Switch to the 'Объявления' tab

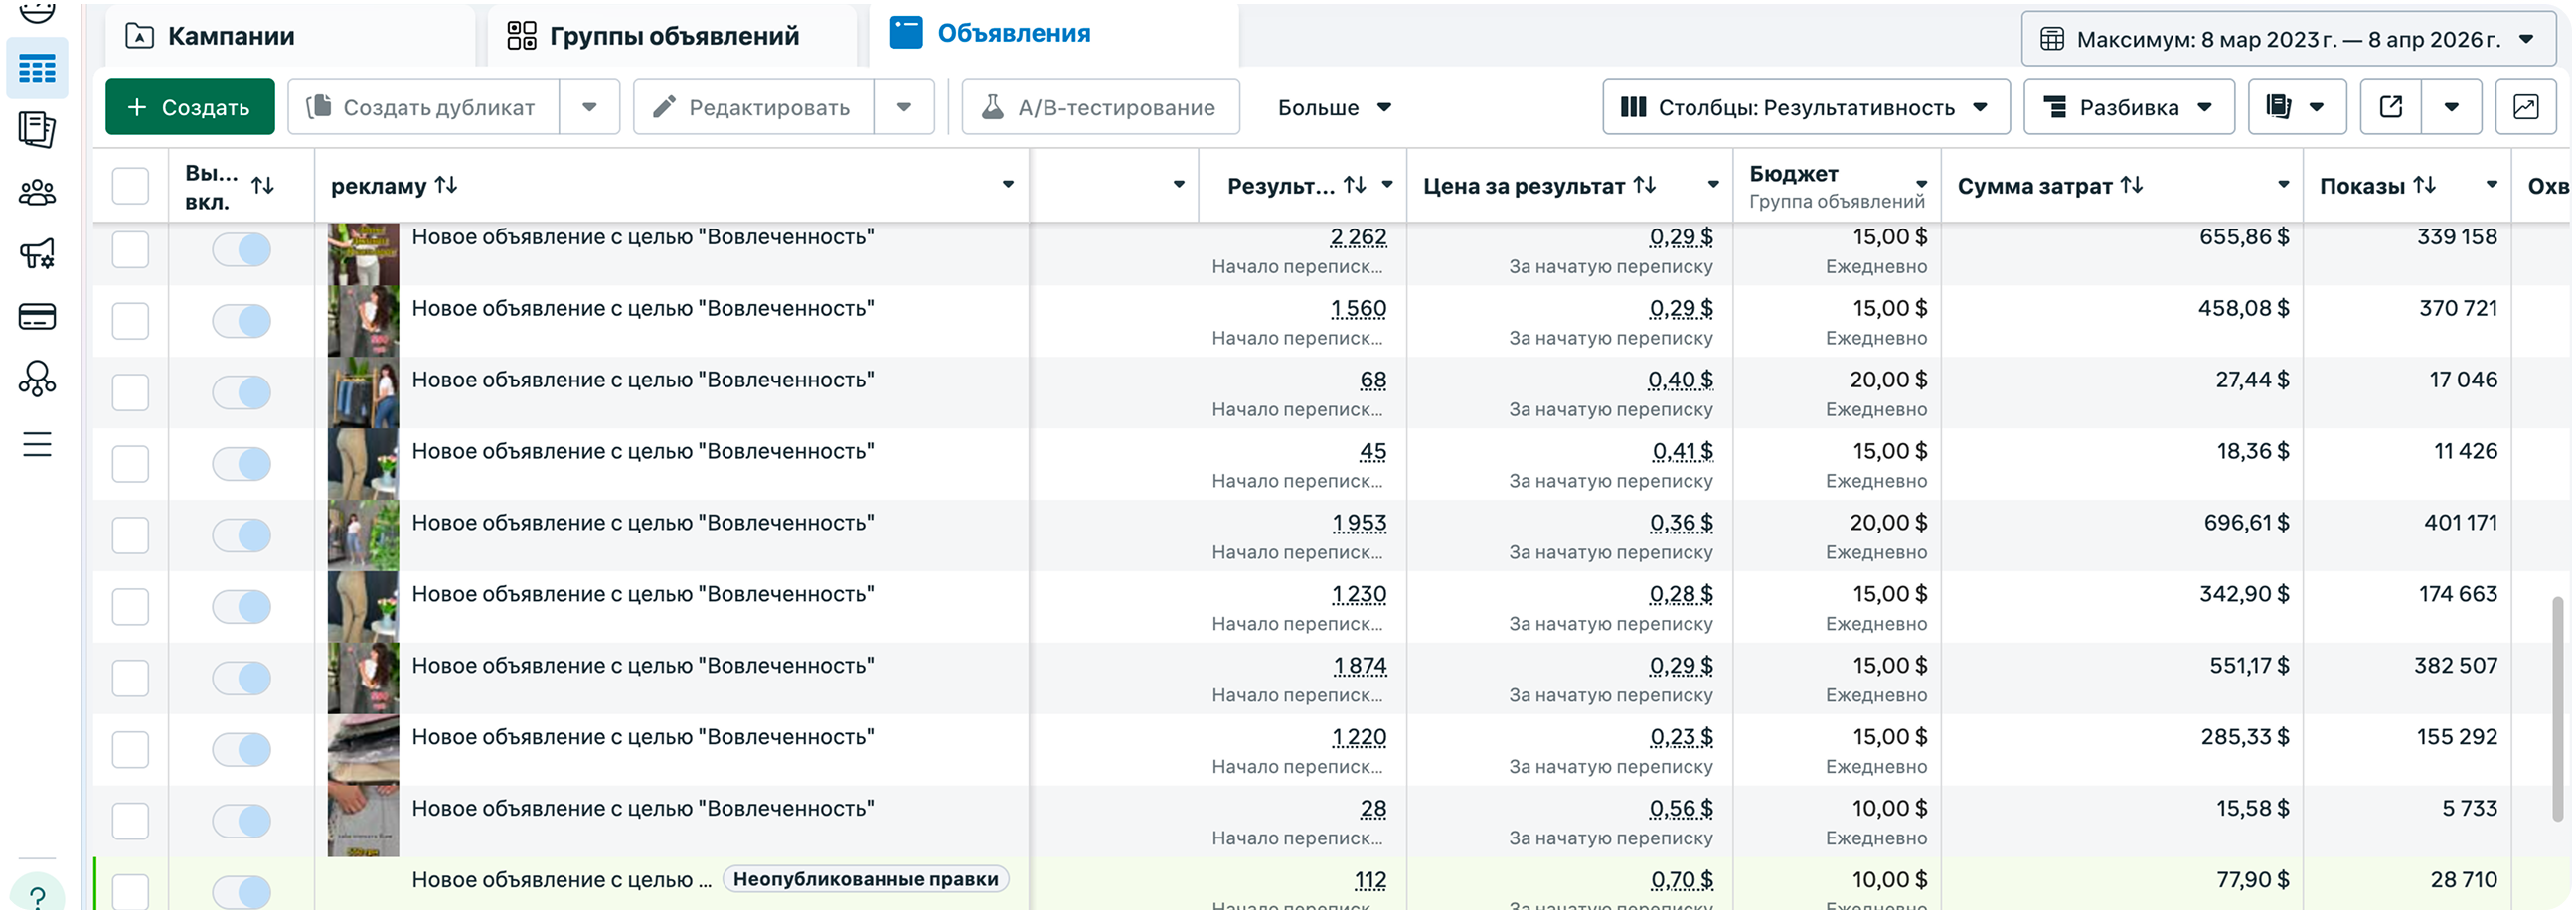coord(1054,34)
